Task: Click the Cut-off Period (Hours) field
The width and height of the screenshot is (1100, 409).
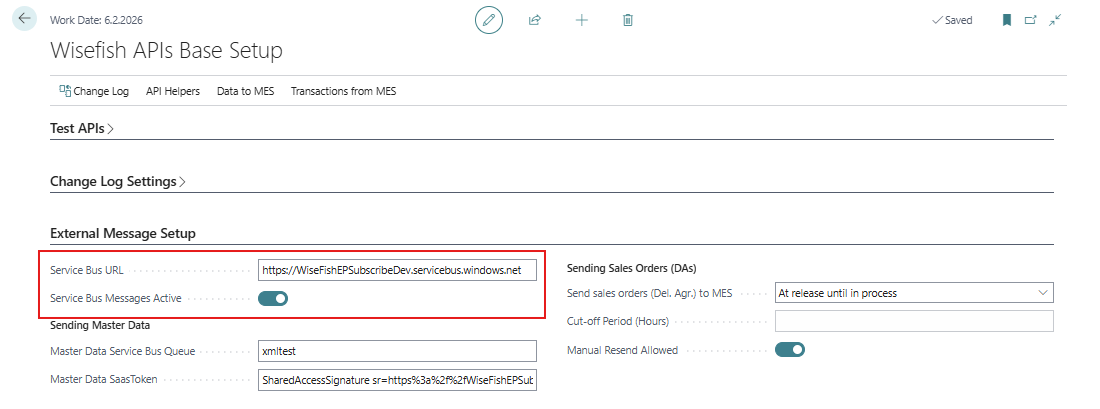Action: [x=914, y=321]
